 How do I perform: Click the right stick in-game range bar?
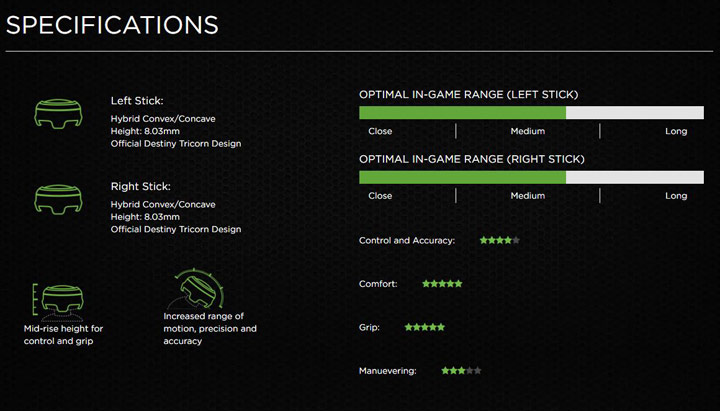coord(532,177)
